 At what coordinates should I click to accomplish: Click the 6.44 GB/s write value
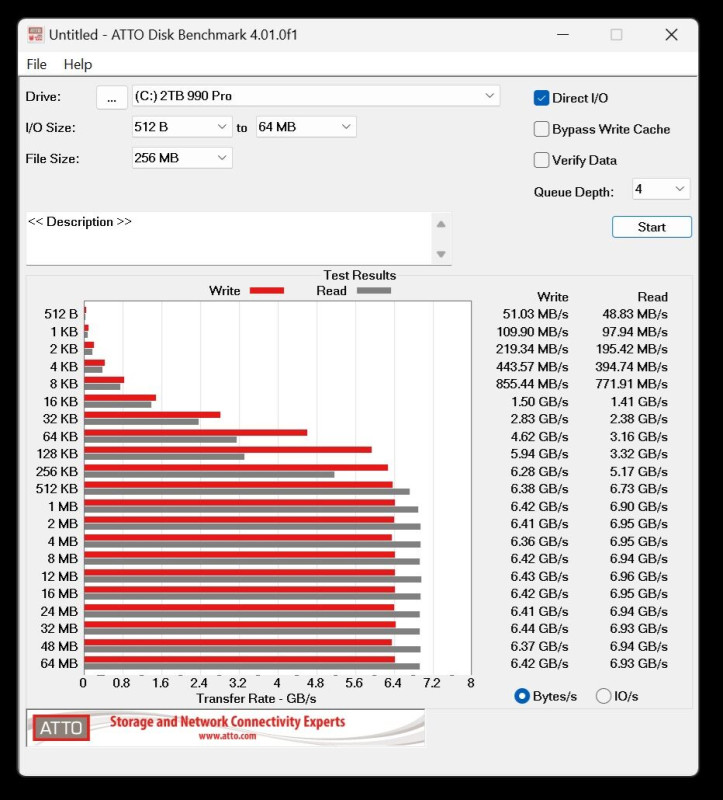(x=539, y=629)
